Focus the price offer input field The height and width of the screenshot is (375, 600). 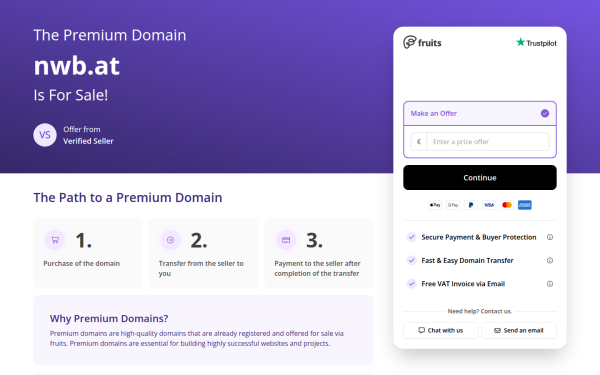(x=488, y=142)
